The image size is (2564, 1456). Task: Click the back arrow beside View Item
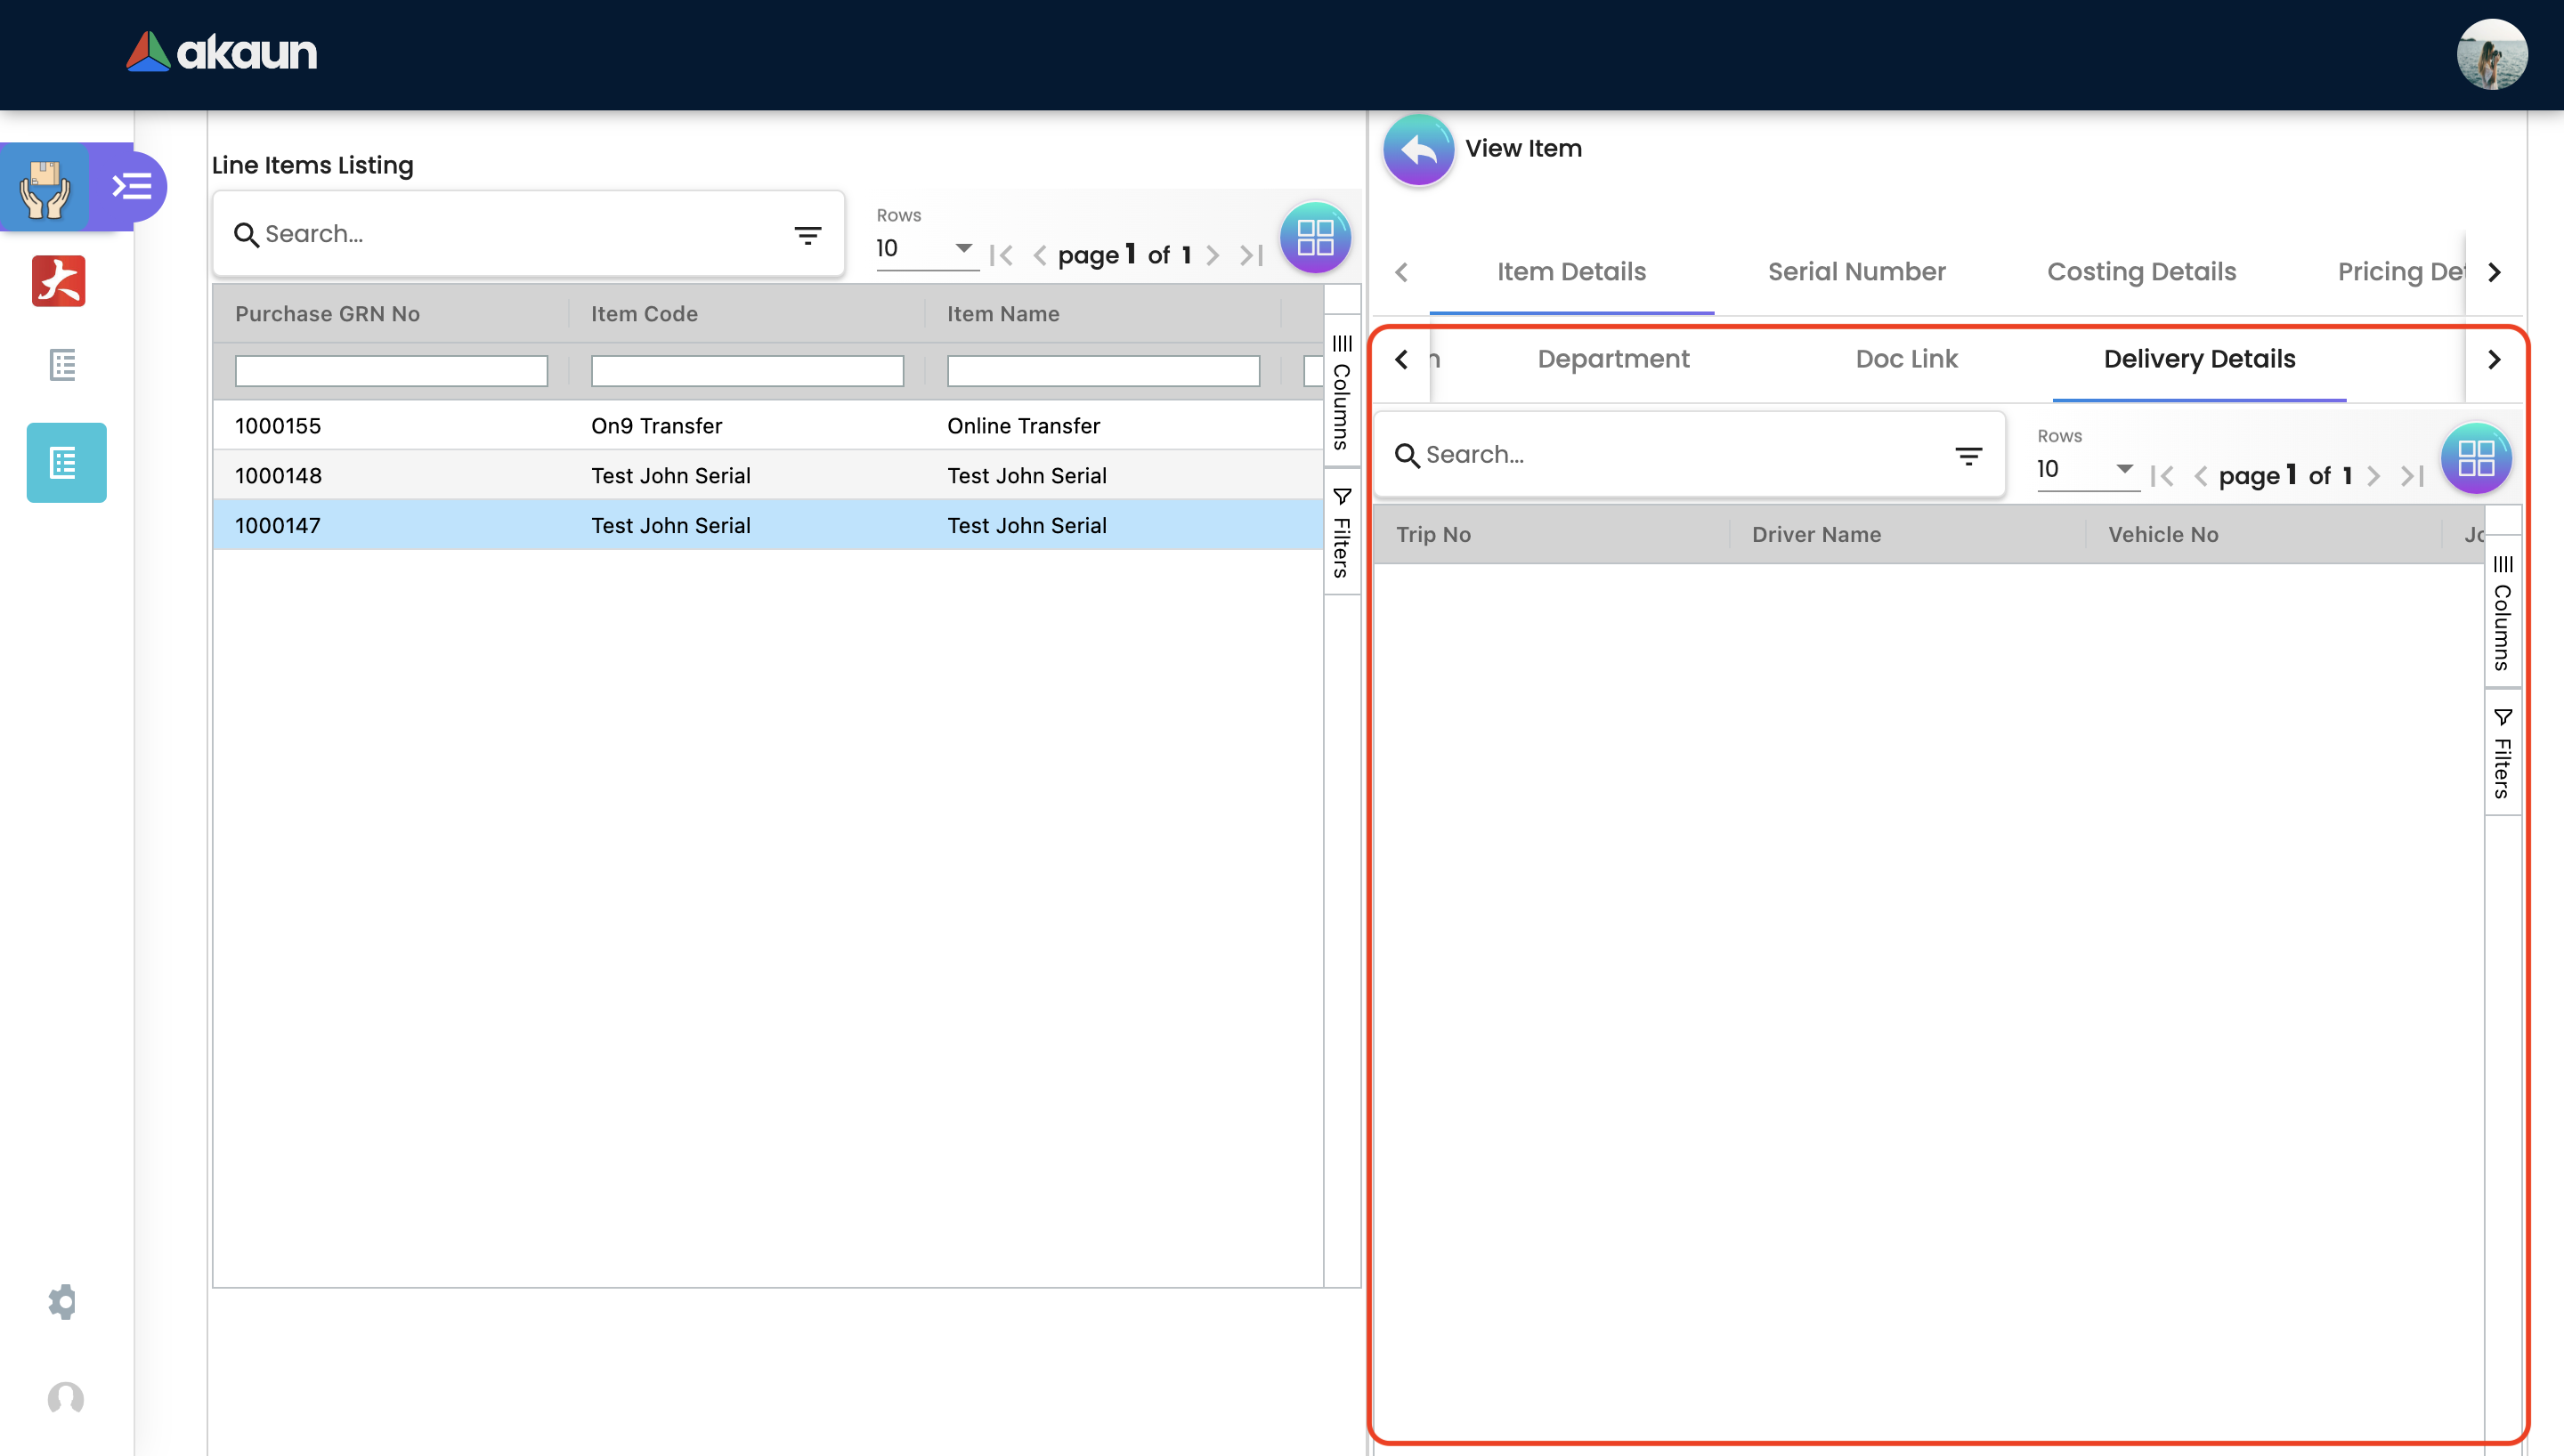click(1418, 149)
